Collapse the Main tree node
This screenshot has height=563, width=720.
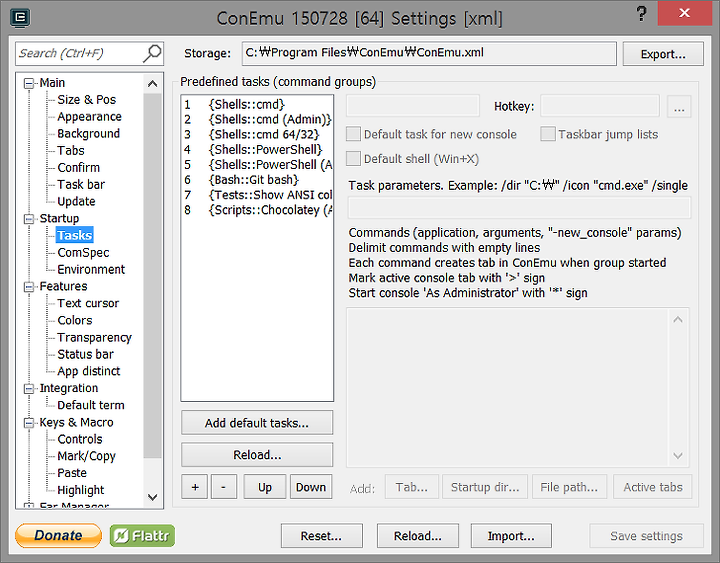[x=29, y=83]
